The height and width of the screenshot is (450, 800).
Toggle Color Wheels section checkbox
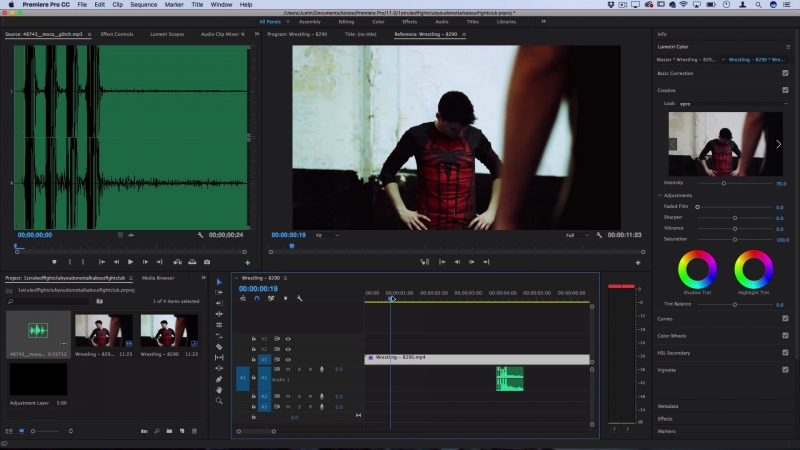pyautogui.click(x=785, y=336)
